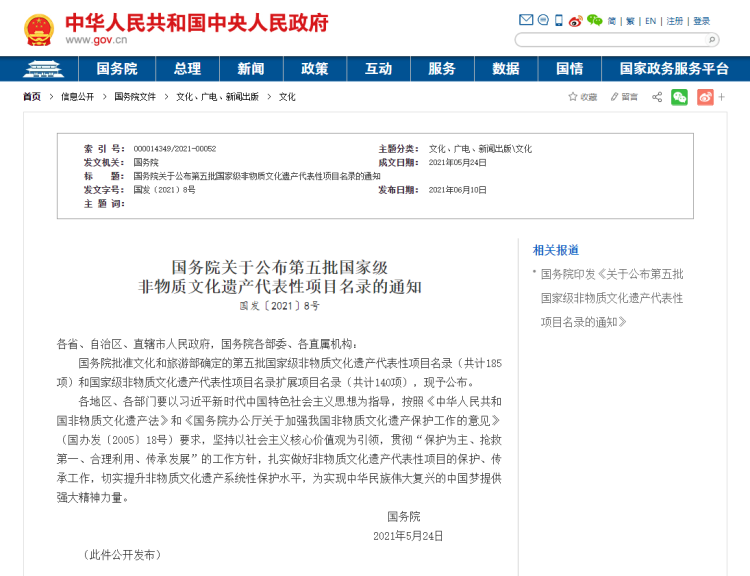Share article via red Weibo button
The height and width of the screenshot is (576, 750).
point(705,97)
